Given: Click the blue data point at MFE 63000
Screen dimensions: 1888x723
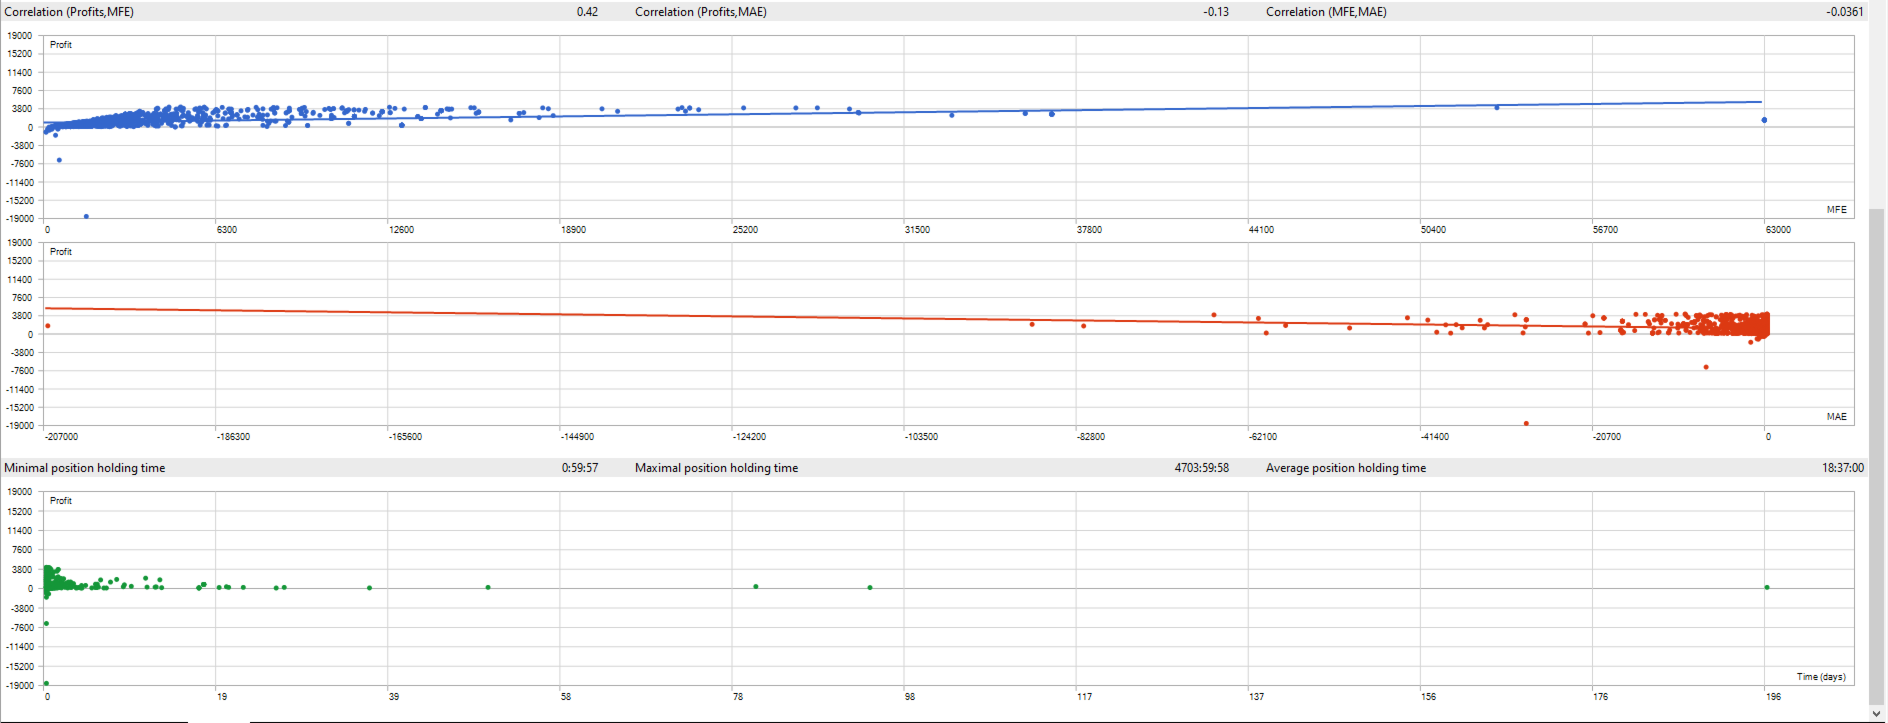Looking at the screenshot, I should (x=1764, y=120).
